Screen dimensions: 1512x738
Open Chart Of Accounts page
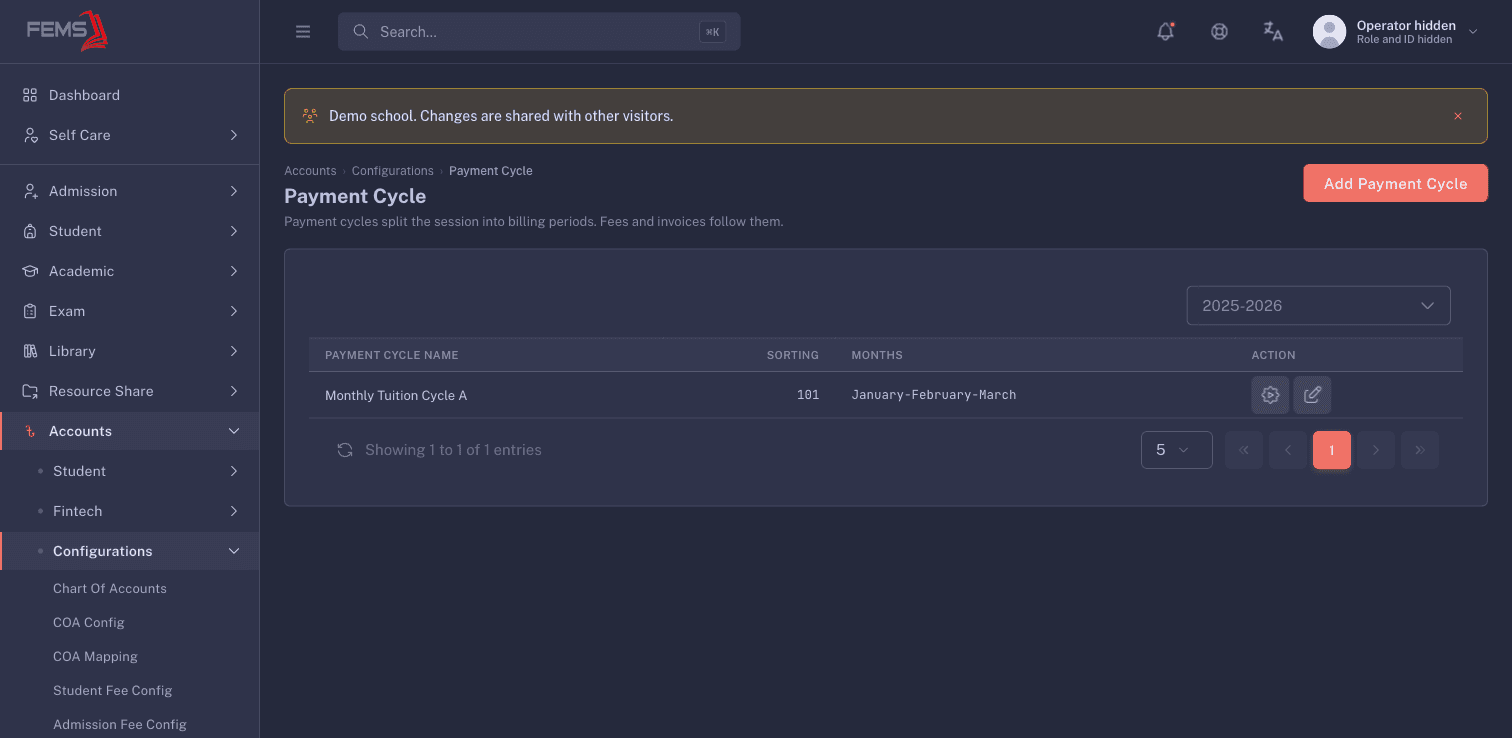pyautogui.click(x=110, y=589)
